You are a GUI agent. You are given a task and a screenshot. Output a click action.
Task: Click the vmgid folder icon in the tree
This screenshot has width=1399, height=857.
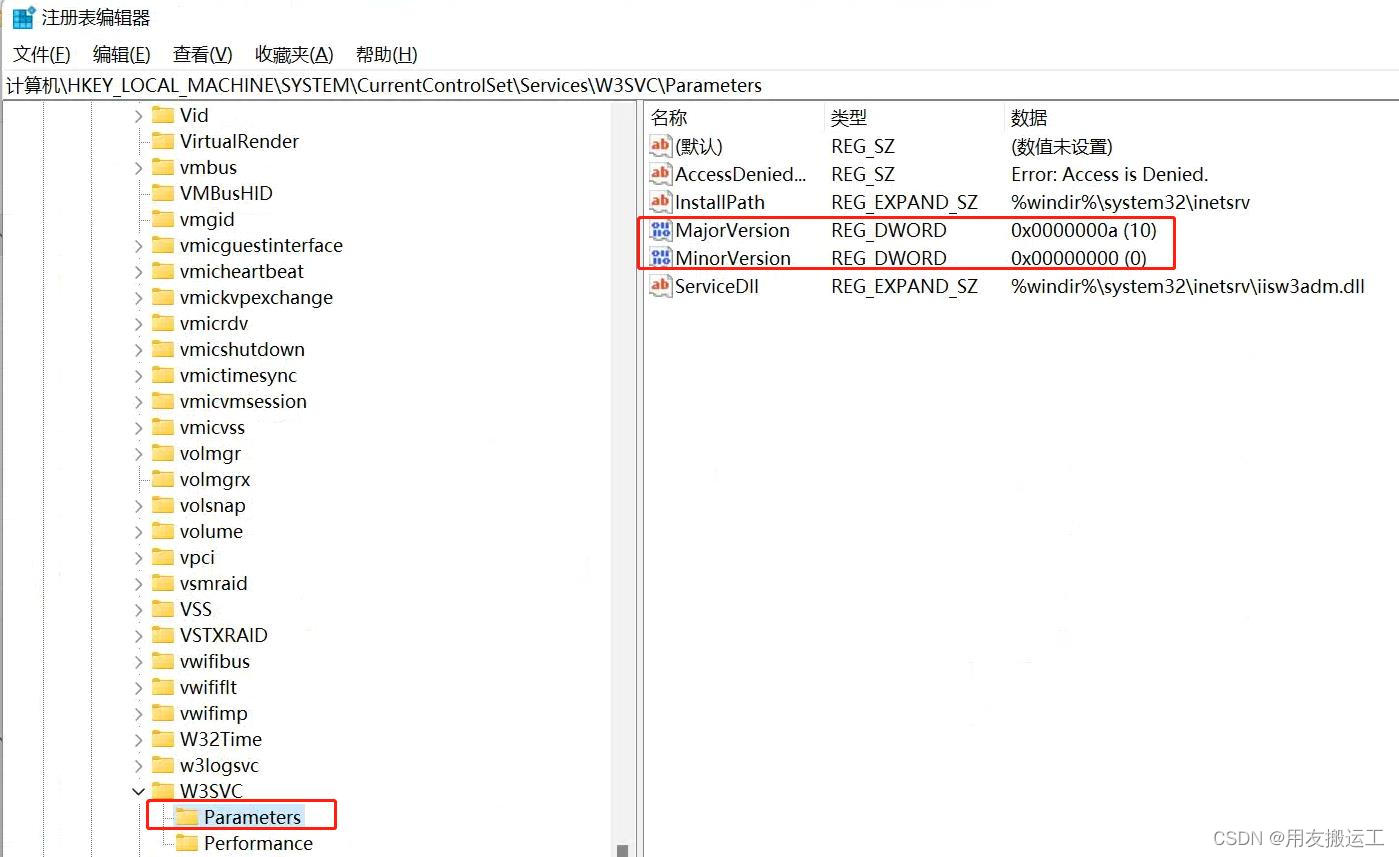(x=164, y=219)
